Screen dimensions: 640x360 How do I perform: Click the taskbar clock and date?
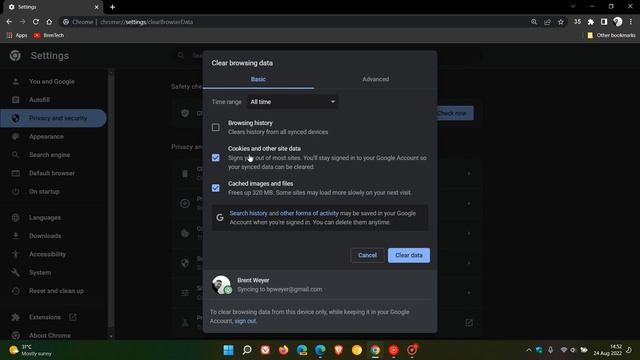click(x=607, y=350)
